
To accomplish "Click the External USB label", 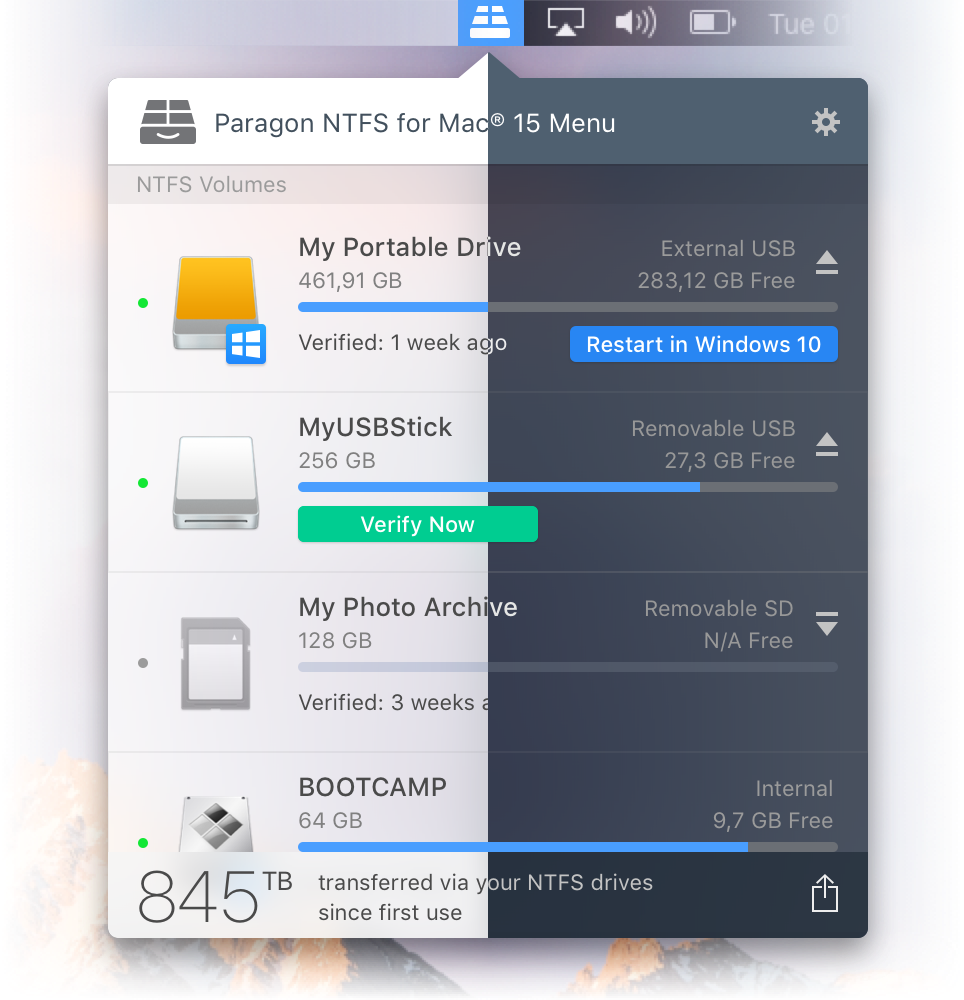I will (x=727, y=249).
